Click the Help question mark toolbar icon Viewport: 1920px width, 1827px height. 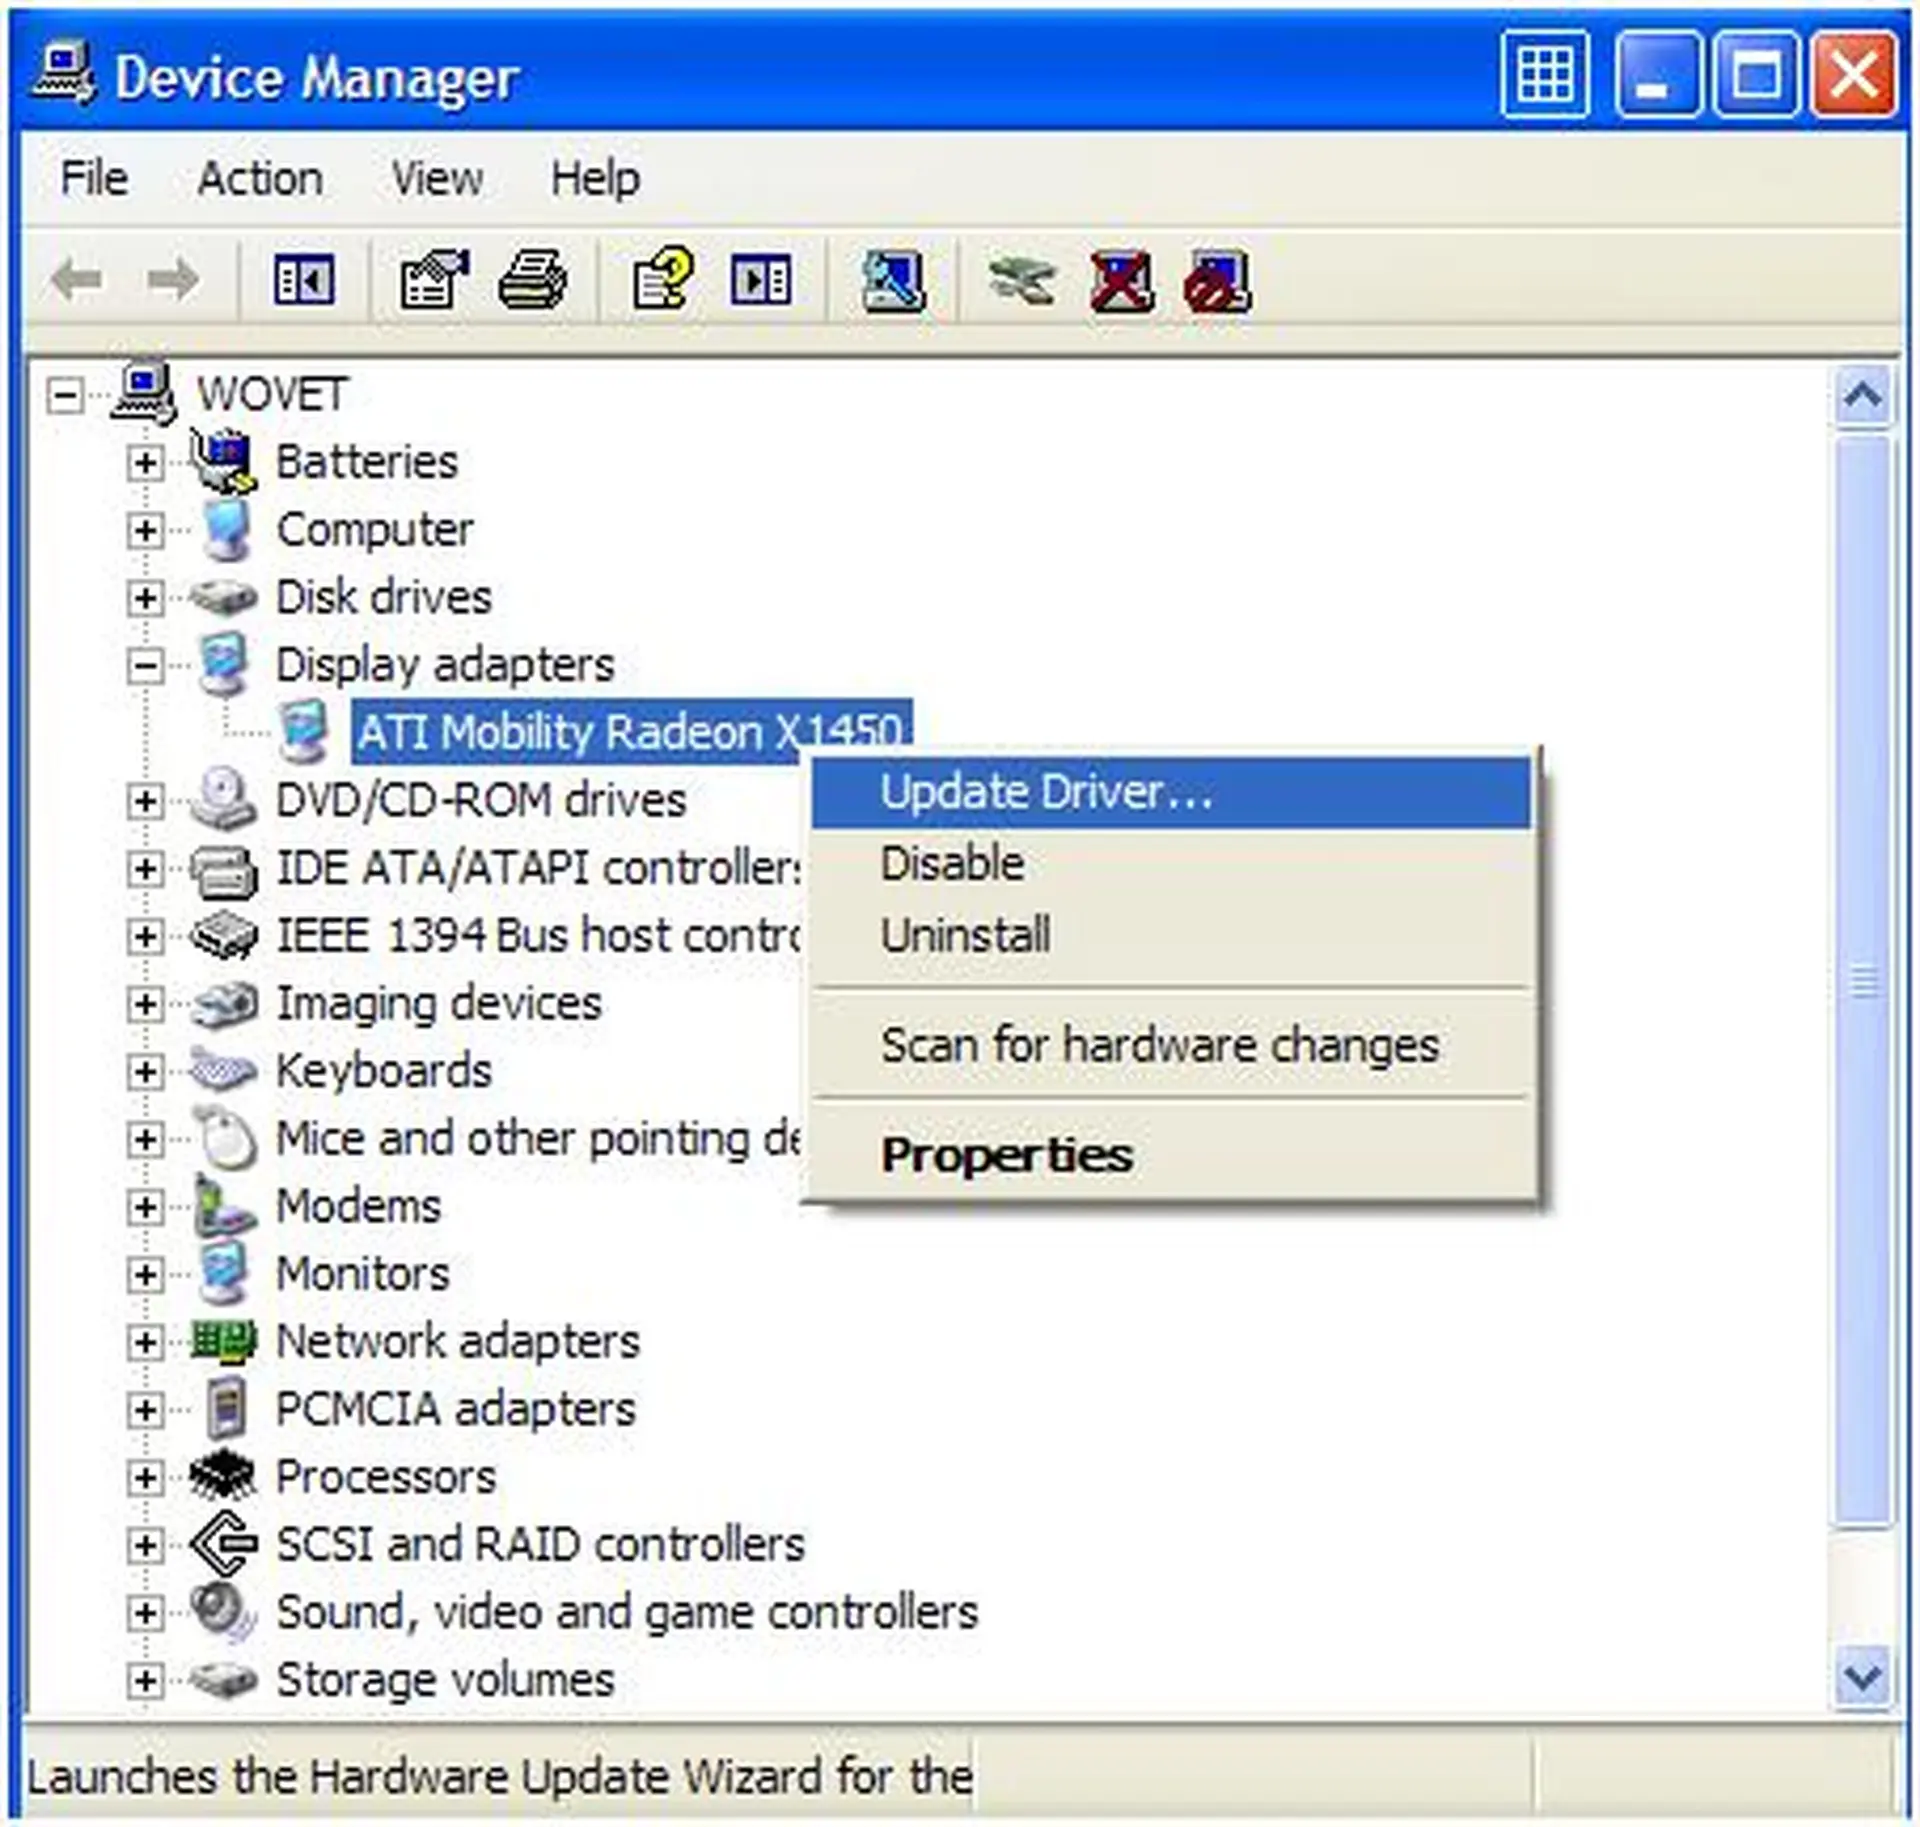pyautogui.click(x=662, y=280)
